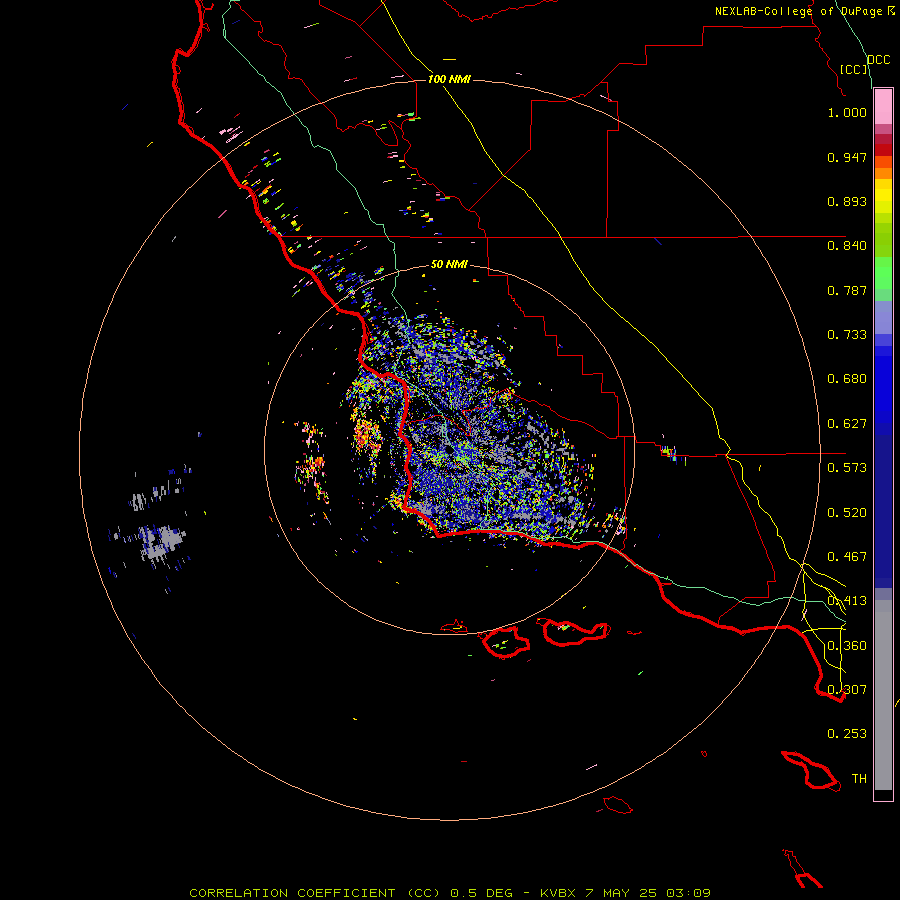Select the 0.893 scale value
900x900 pixels.
pyautogui.click(x=847, y=201)
